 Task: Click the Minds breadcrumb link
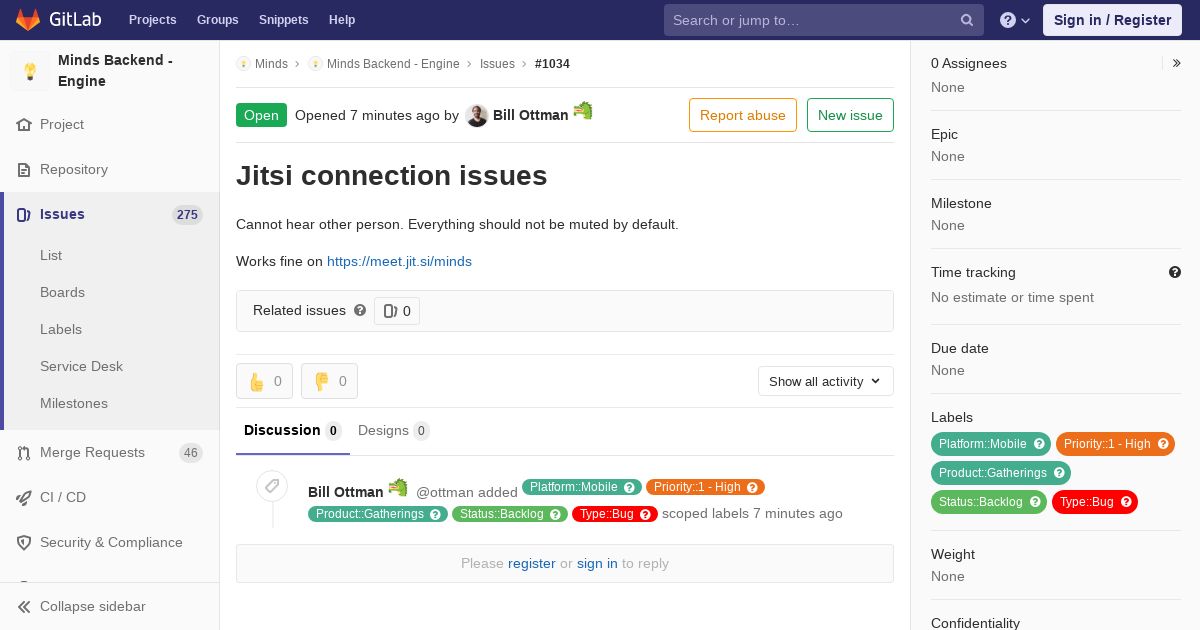(x=271, y=64)
